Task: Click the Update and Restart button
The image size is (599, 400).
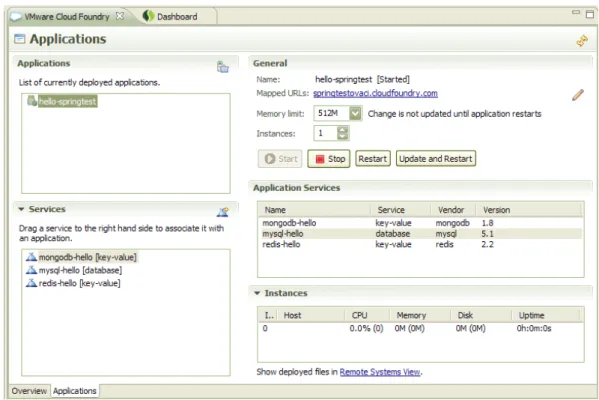Action: 436,159
